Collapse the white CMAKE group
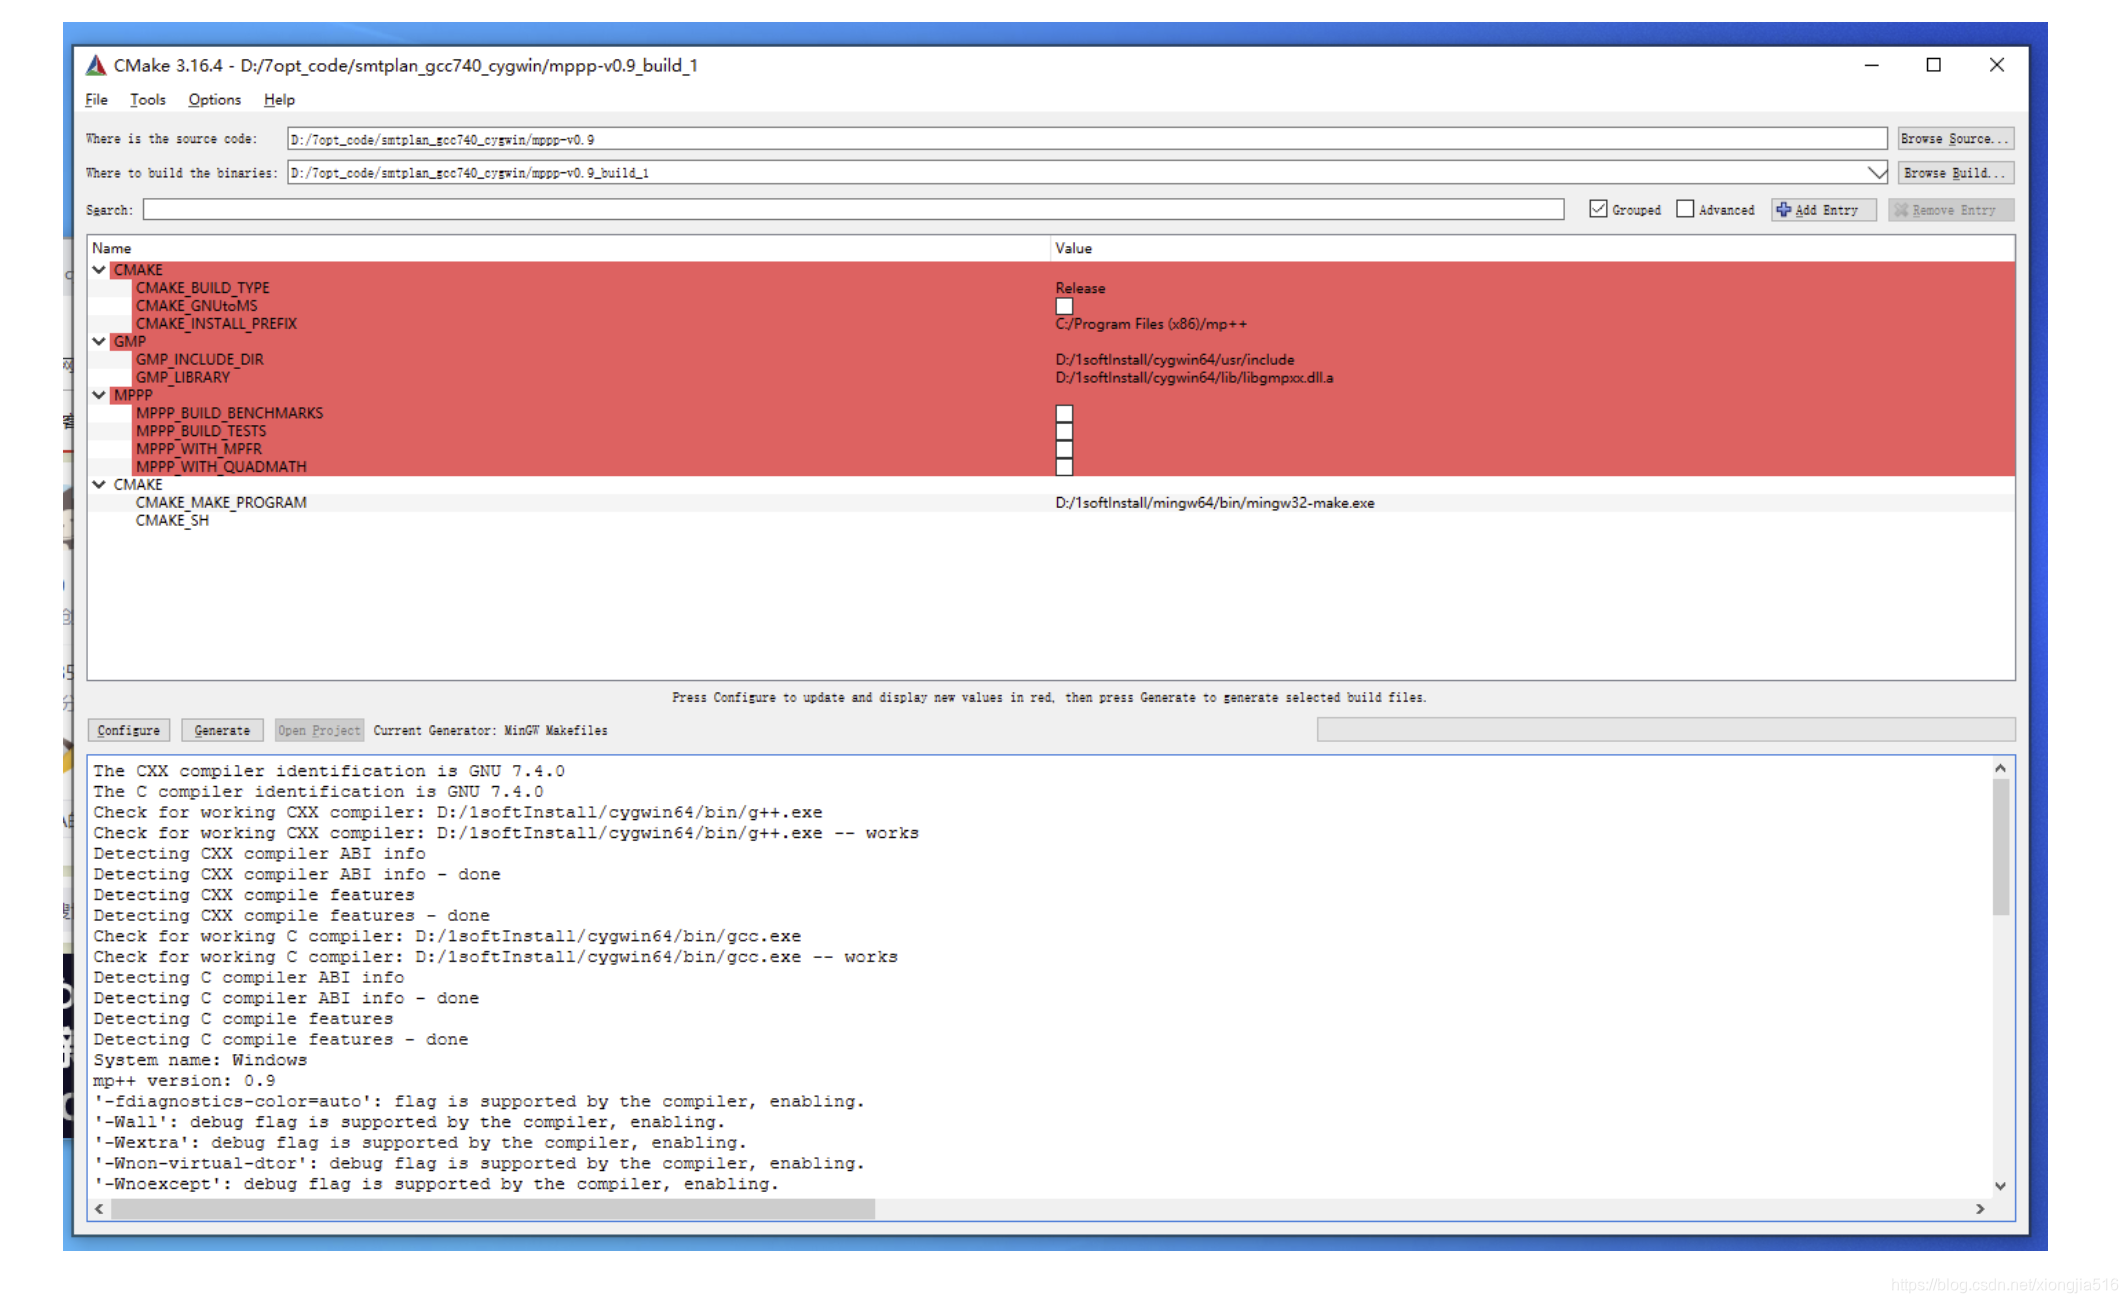The height and width of the screenshot is (1303, 2128). [99, 484]
